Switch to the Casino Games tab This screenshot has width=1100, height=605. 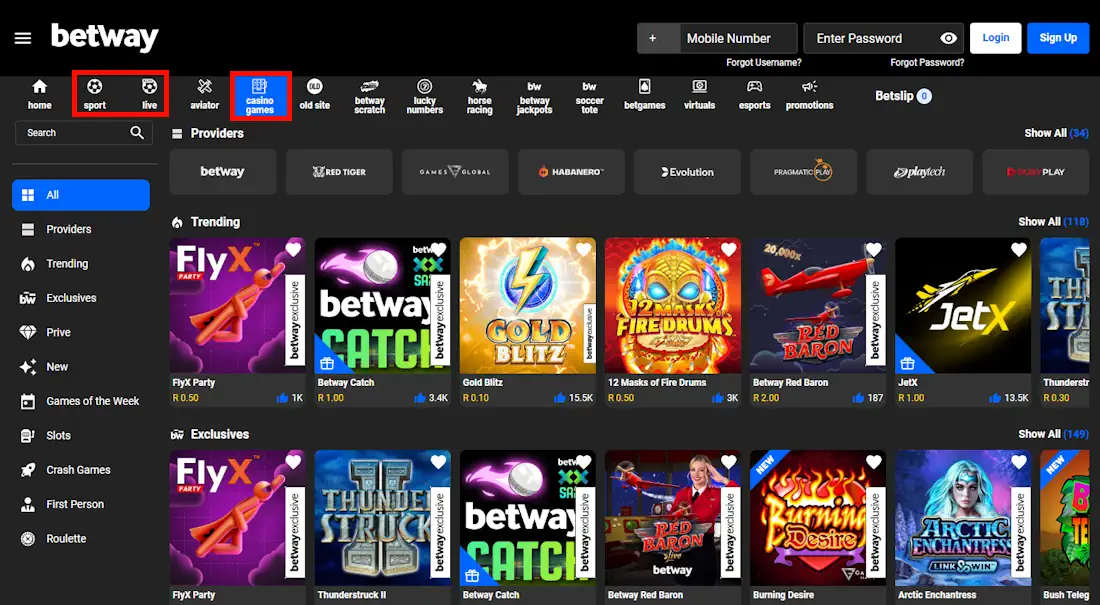[260, 92]
